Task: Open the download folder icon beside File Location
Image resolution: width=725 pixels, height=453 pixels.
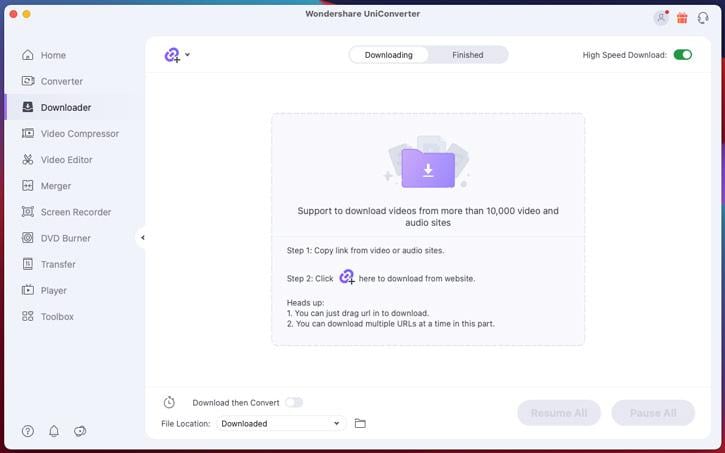Action: pos(360,423)
